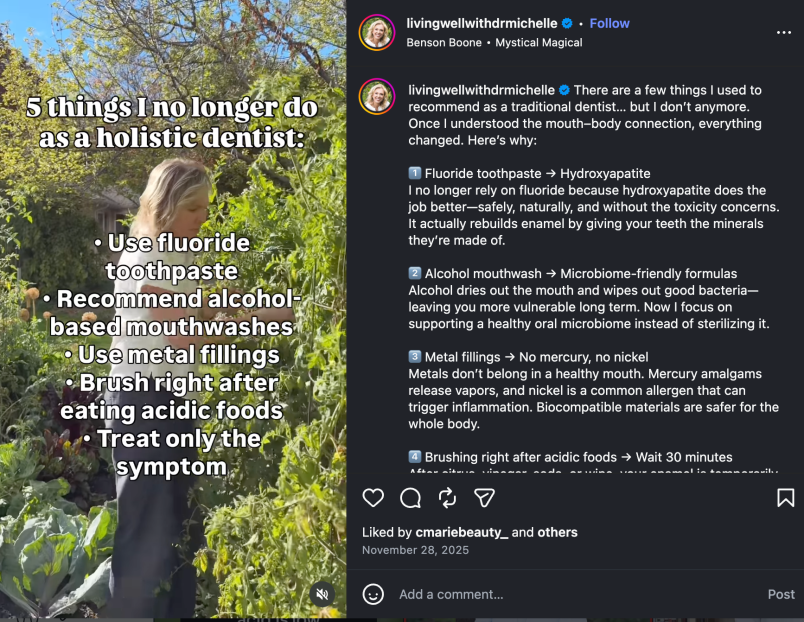The image size is (804, 622).
Task: Repost using the arrows icon
Action: (x=447, y=498)
